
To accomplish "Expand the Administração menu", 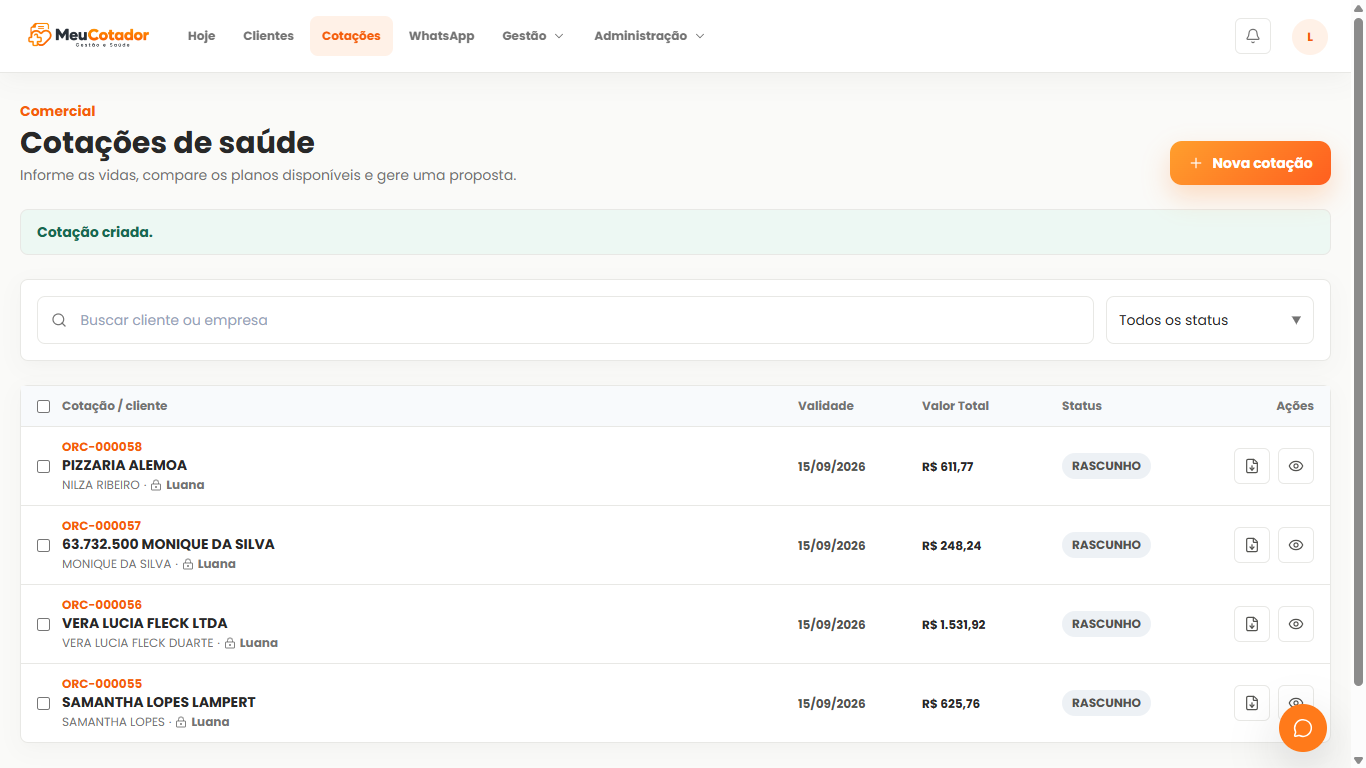I will pyautogui.click(x=649, y=36).
